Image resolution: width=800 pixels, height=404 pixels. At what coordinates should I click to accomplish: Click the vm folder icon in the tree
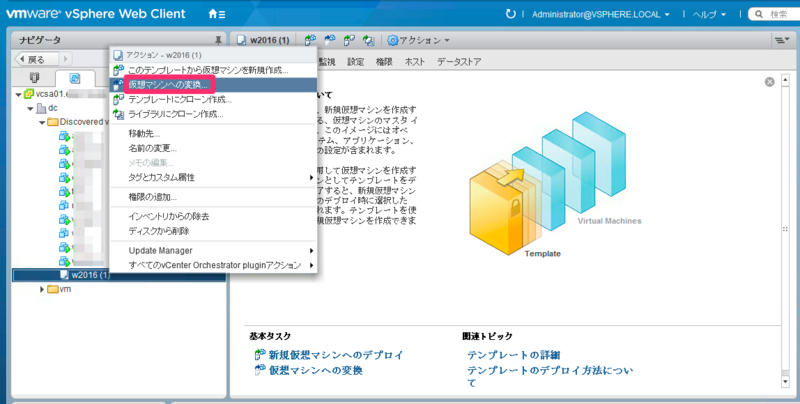coord(53,289)
